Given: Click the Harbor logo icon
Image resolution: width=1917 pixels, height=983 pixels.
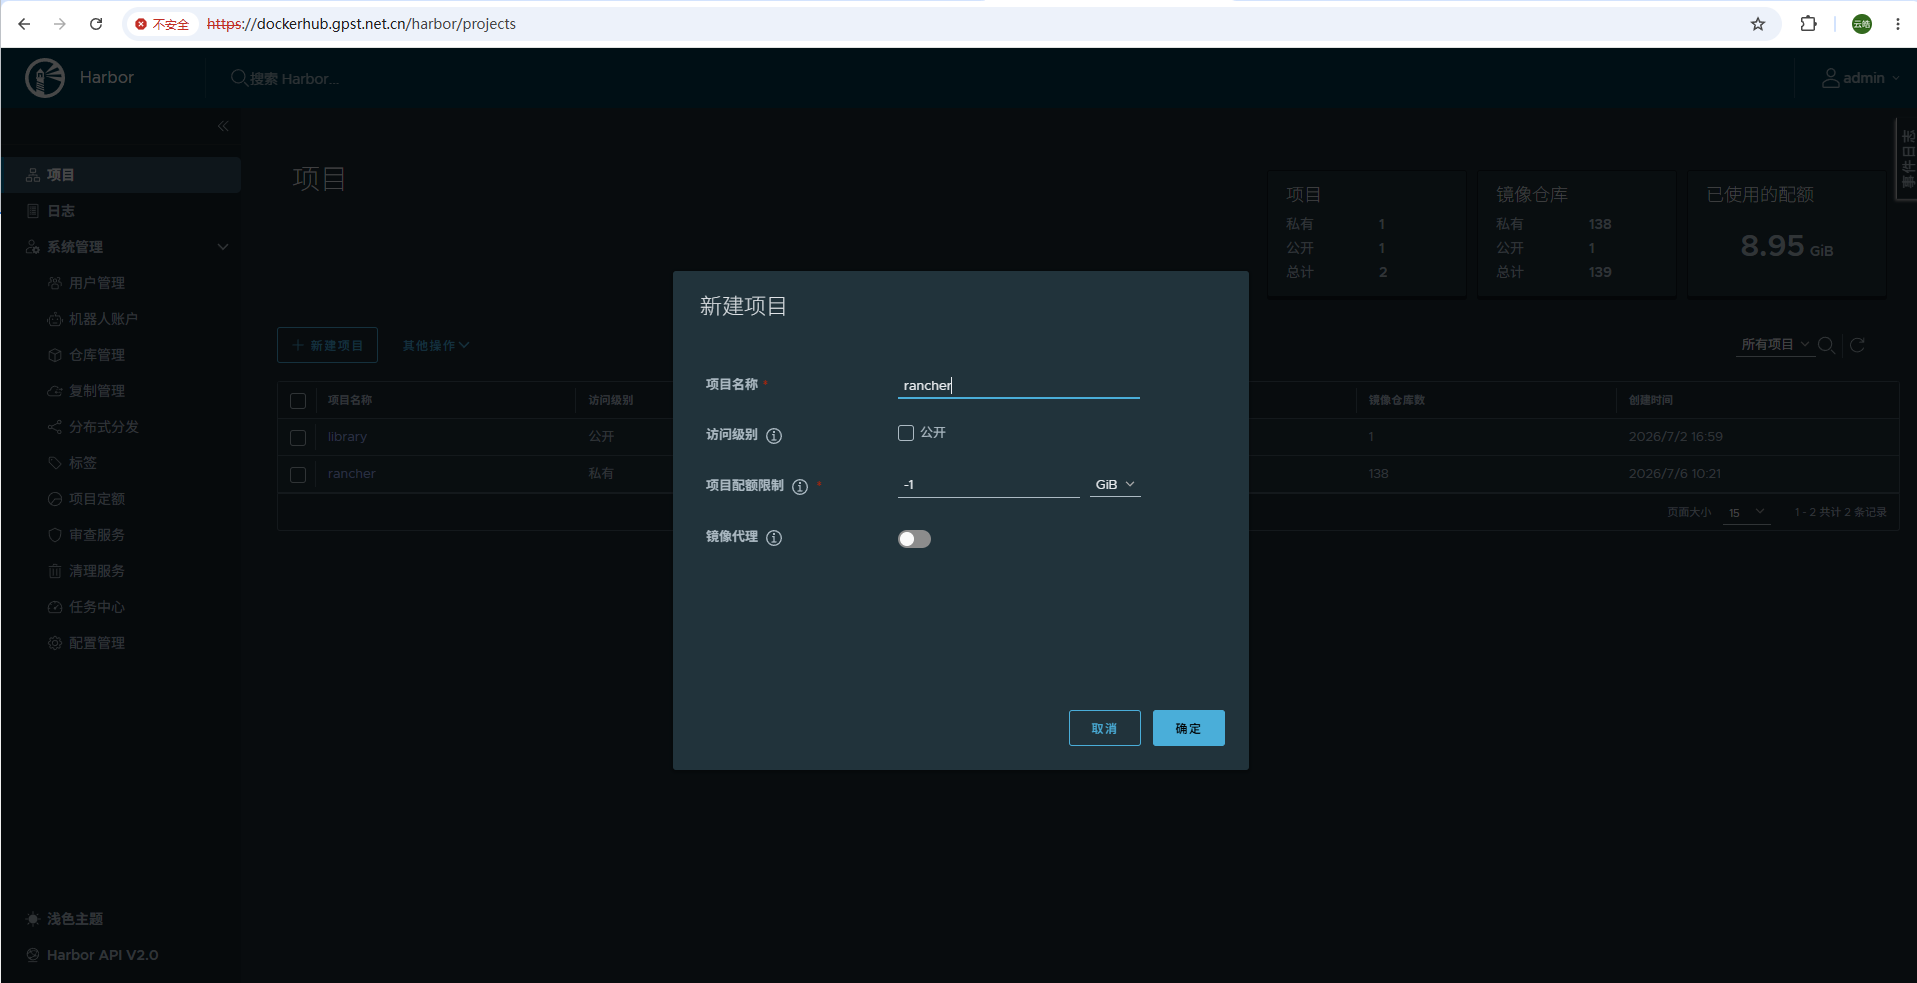Looking at the screenshot, I should point(45,78).
